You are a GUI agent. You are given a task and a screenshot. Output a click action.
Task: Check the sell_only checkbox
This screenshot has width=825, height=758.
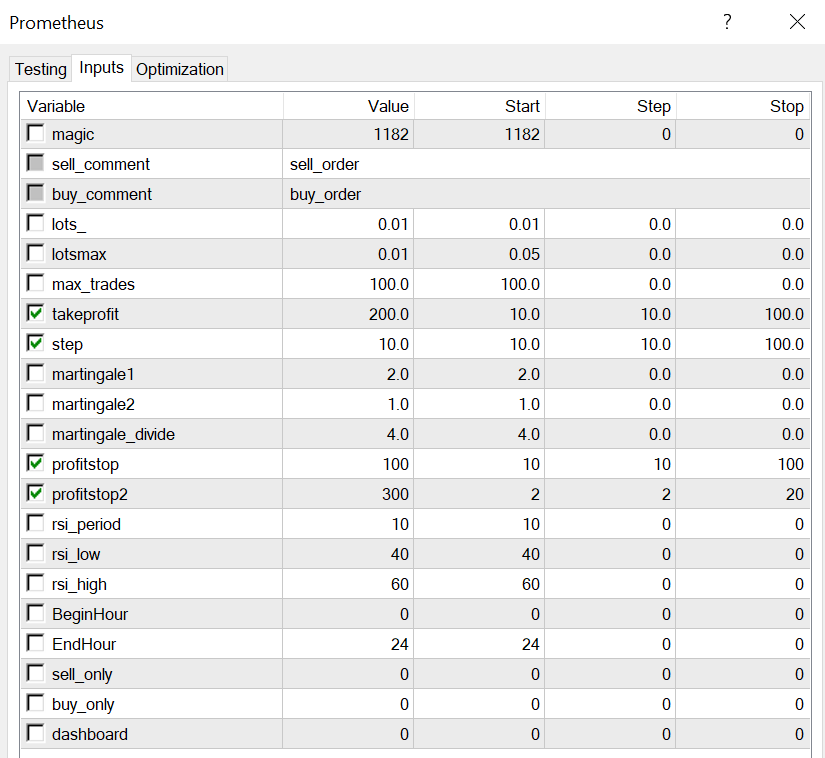pos(36,672)
